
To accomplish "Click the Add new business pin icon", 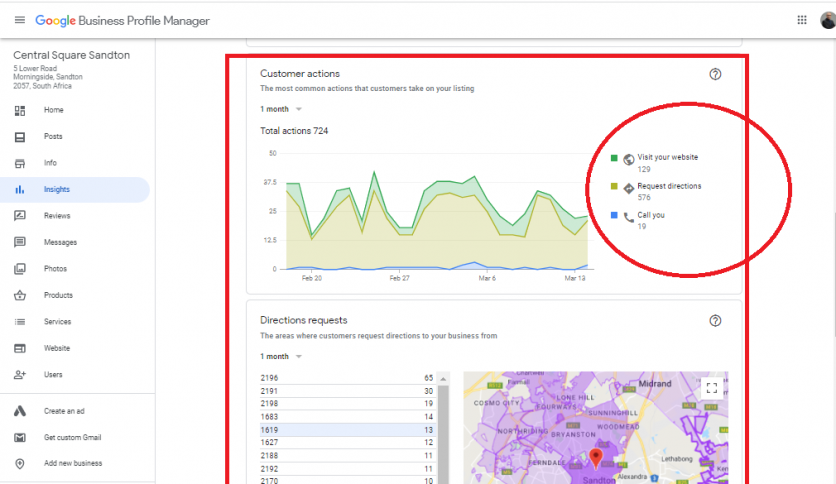I will tap(20, 464).
